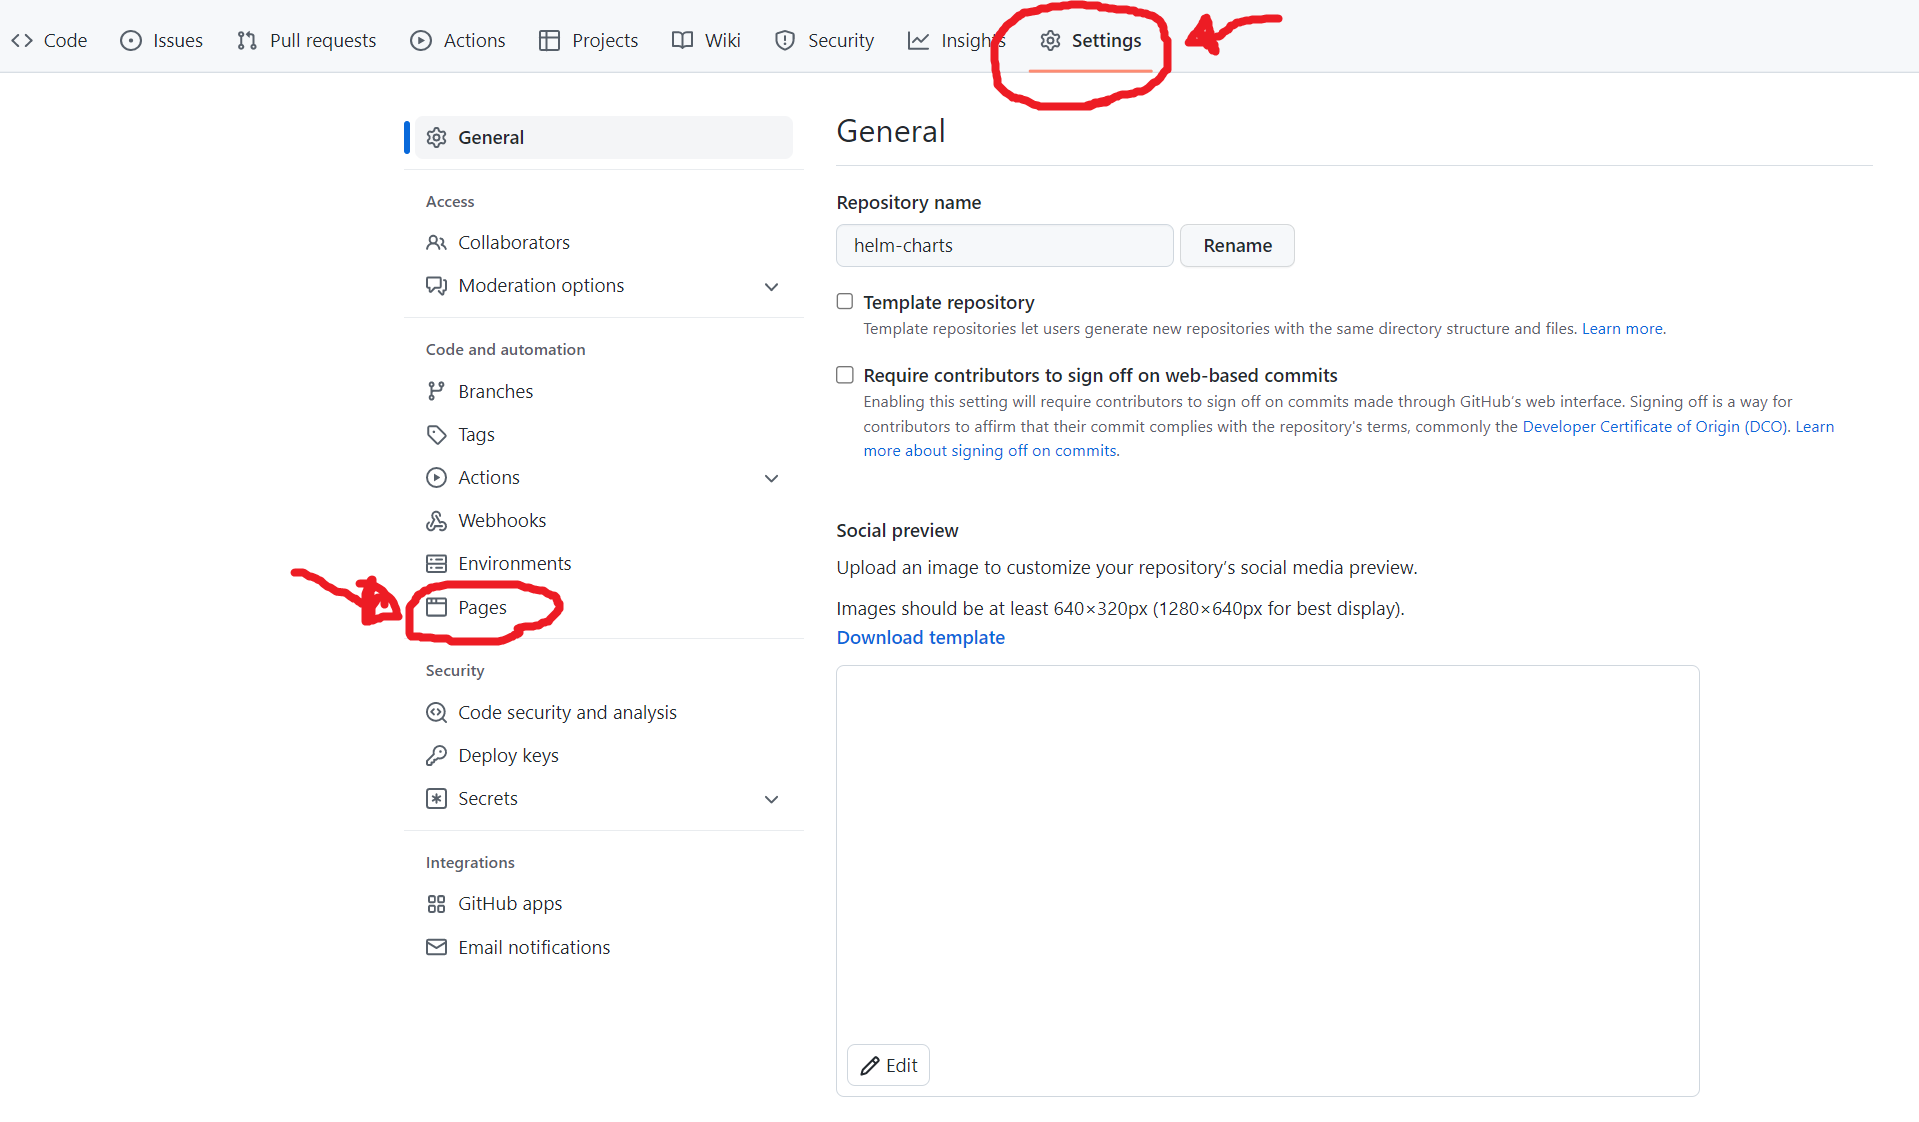Click the apps grid icon beside GitHub apps
The width and height of the screenshot is (1919, 1122).
pos(436,904)
